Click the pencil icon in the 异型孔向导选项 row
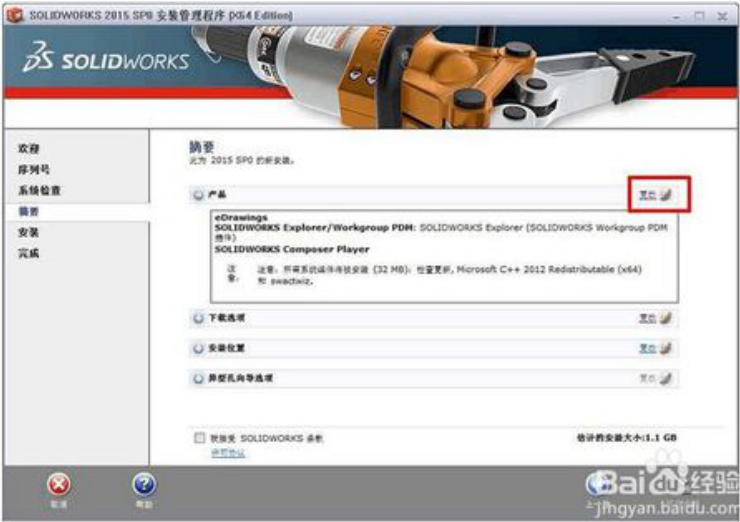Viewport: 740px width, 522px height. click(x=665, y=378)
